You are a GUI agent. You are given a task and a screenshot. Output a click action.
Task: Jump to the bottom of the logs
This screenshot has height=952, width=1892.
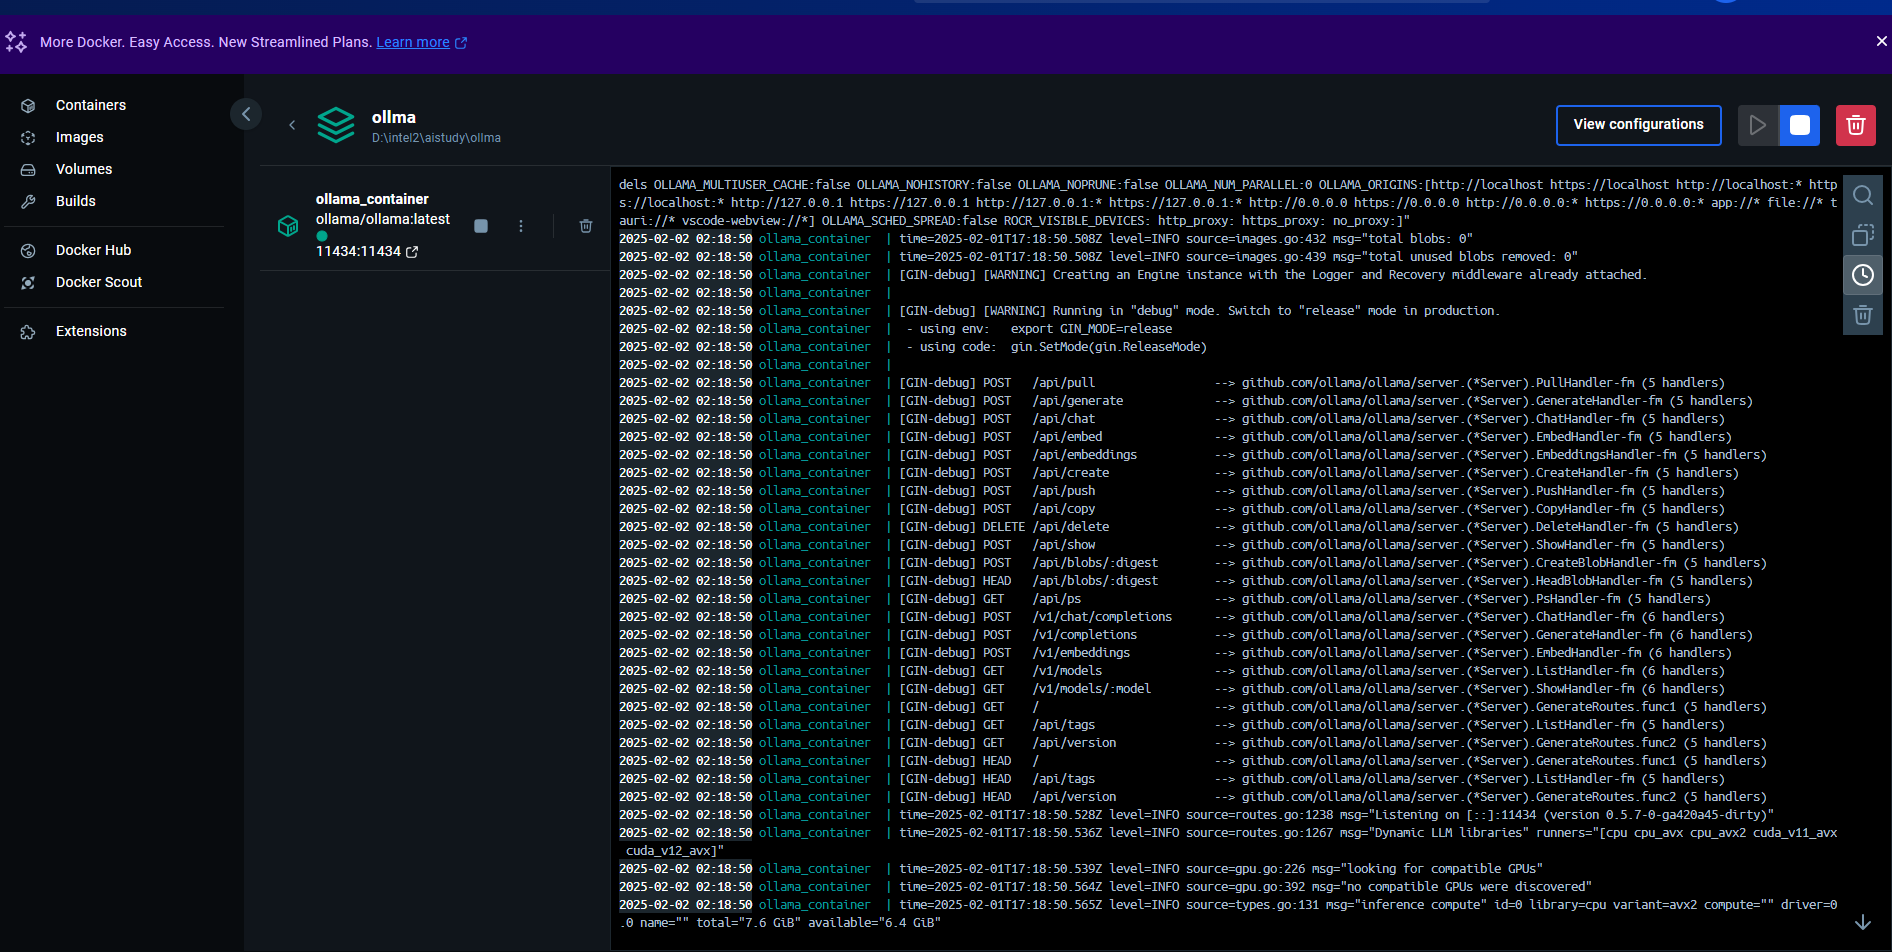coord(1863,922)
